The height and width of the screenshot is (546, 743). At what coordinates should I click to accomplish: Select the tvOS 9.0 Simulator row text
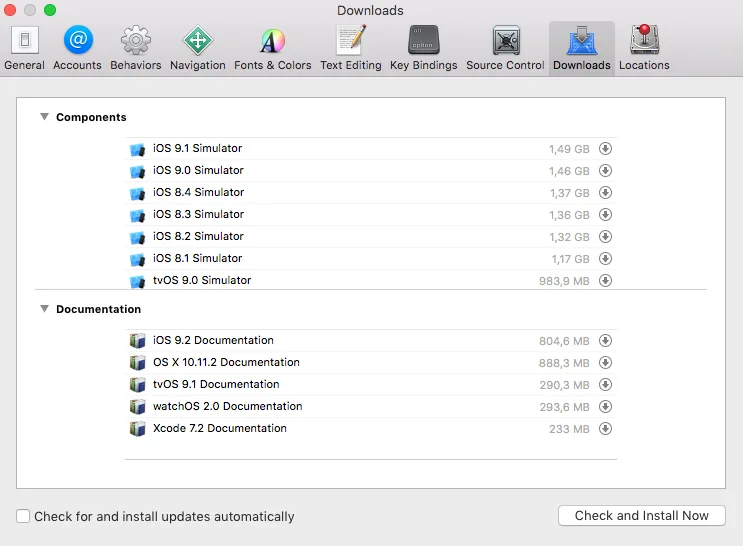202,280
